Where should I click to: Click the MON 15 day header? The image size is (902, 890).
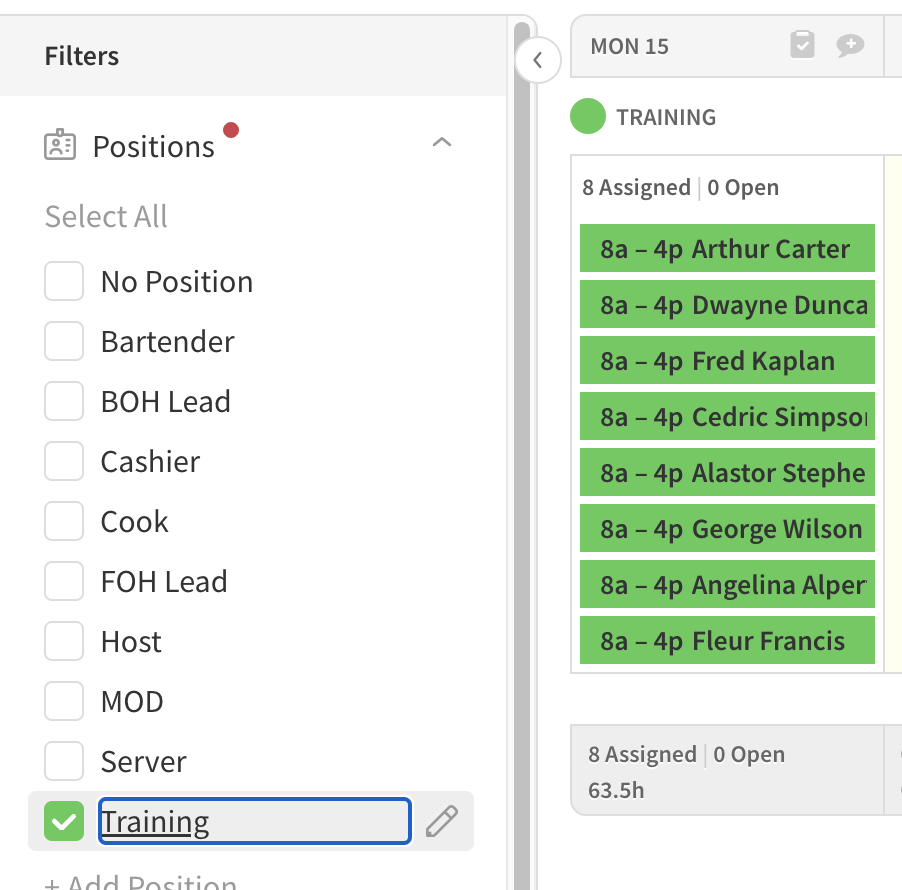630,46
